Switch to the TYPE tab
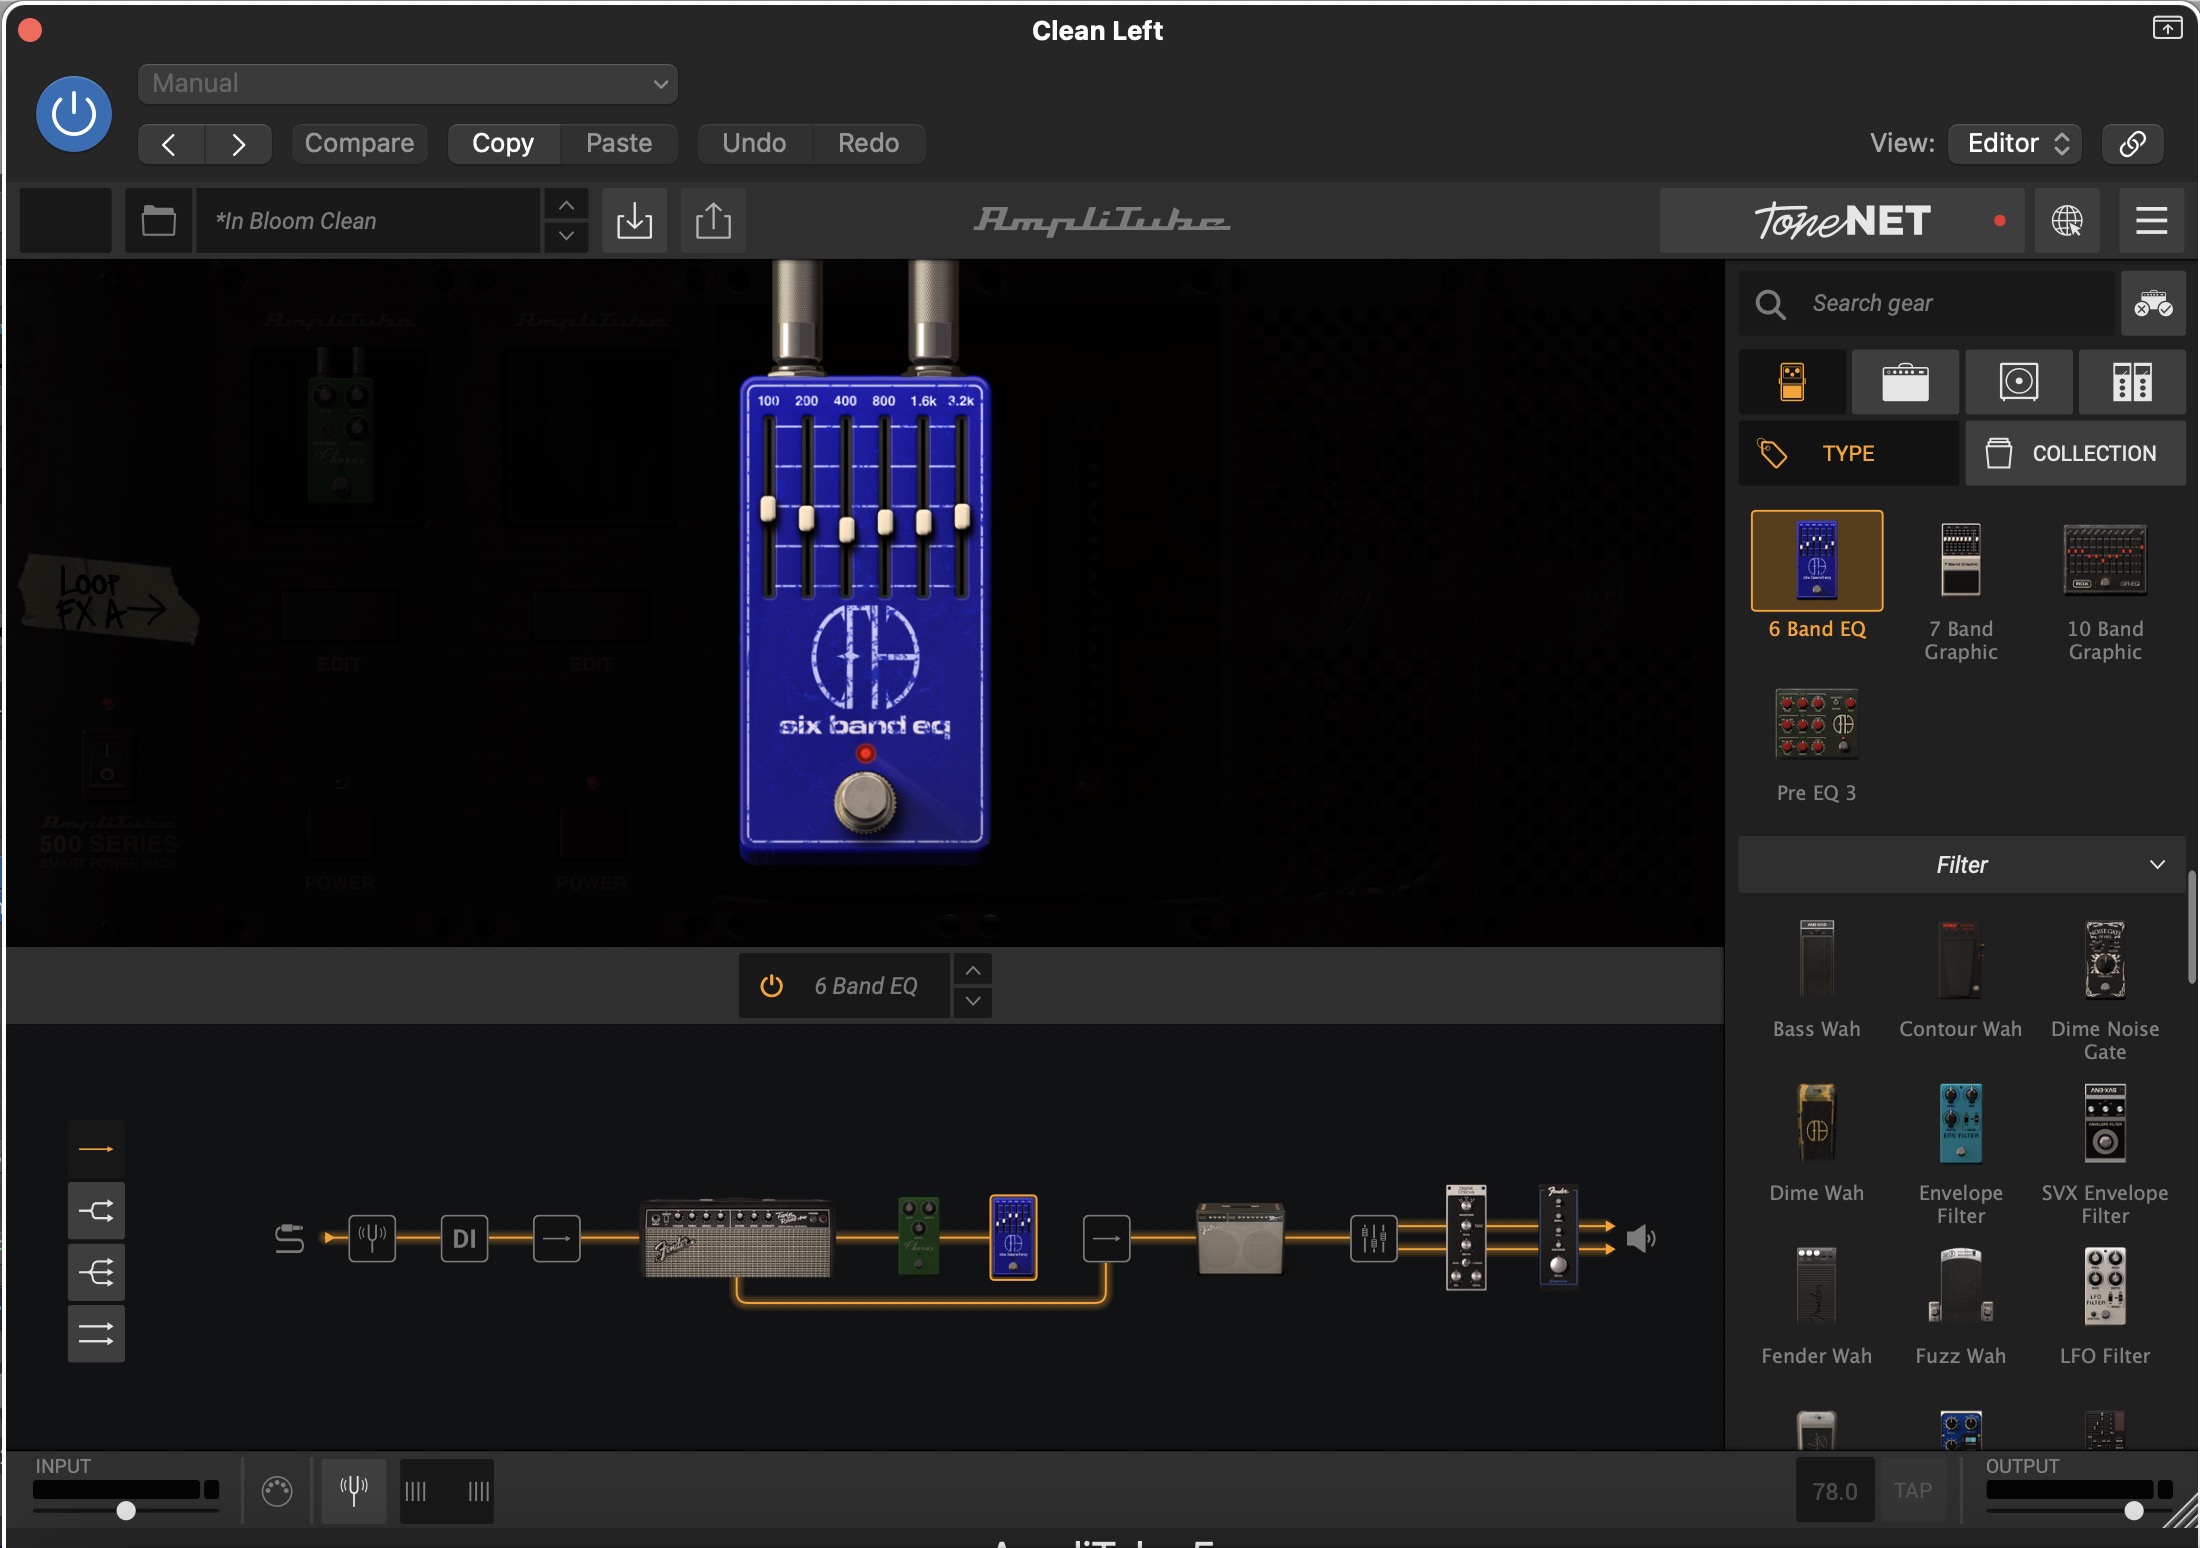The height and width of the screenshot is (1548, 2200). pos(1848,453)
